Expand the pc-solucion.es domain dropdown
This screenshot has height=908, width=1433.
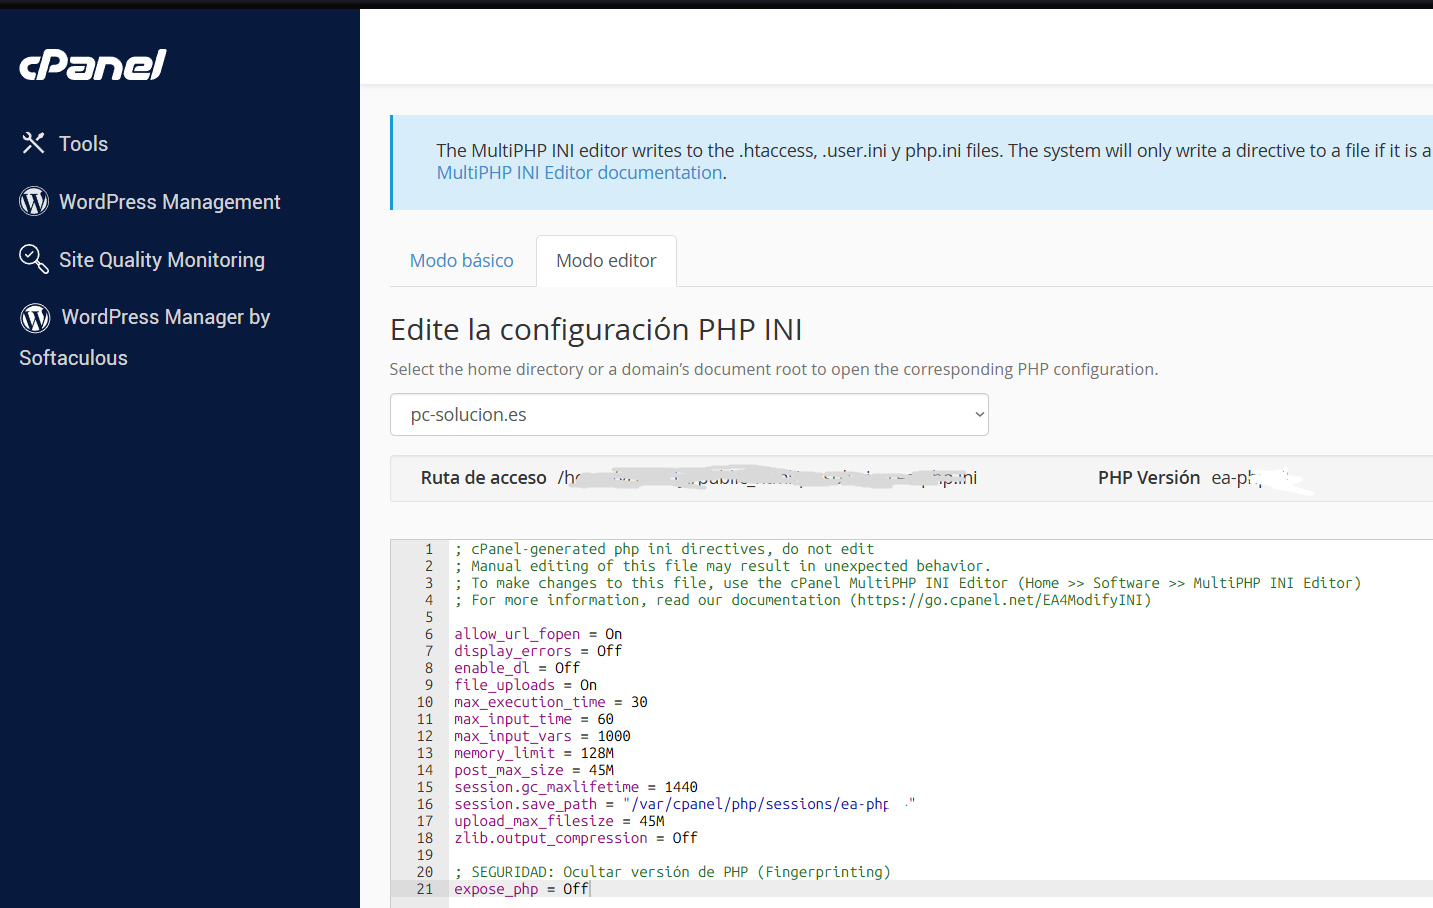tap(689, 415)
